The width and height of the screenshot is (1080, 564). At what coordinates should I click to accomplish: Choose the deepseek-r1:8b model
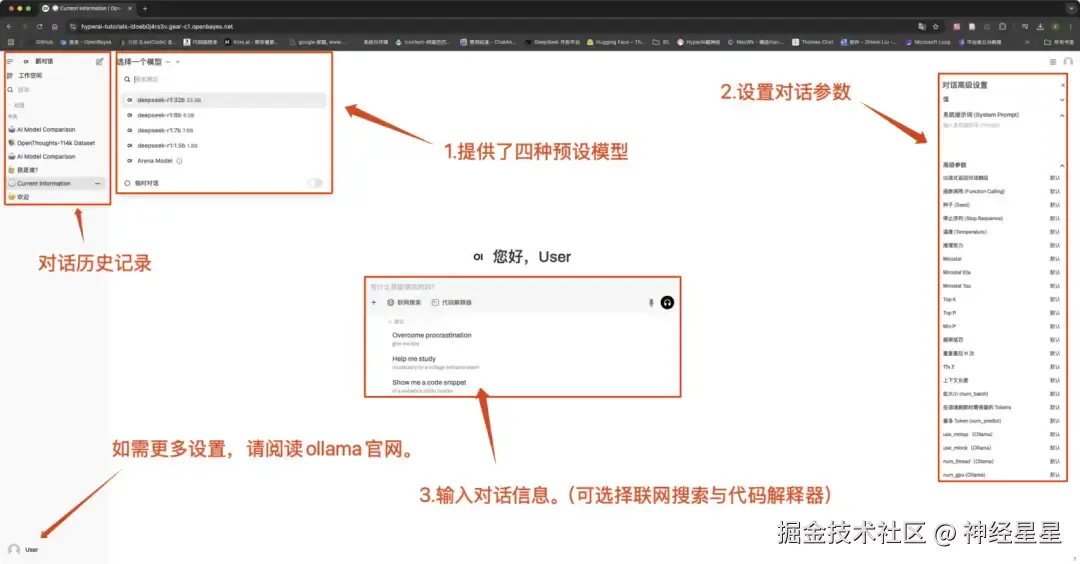(x=224, y=115)
